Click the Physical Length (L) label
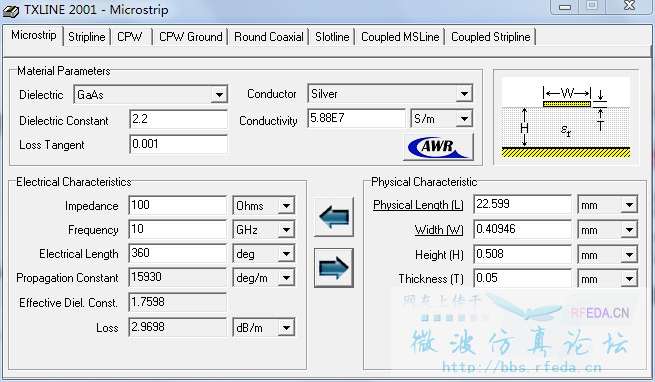655x382 pixels. click(x=418, y=205)
